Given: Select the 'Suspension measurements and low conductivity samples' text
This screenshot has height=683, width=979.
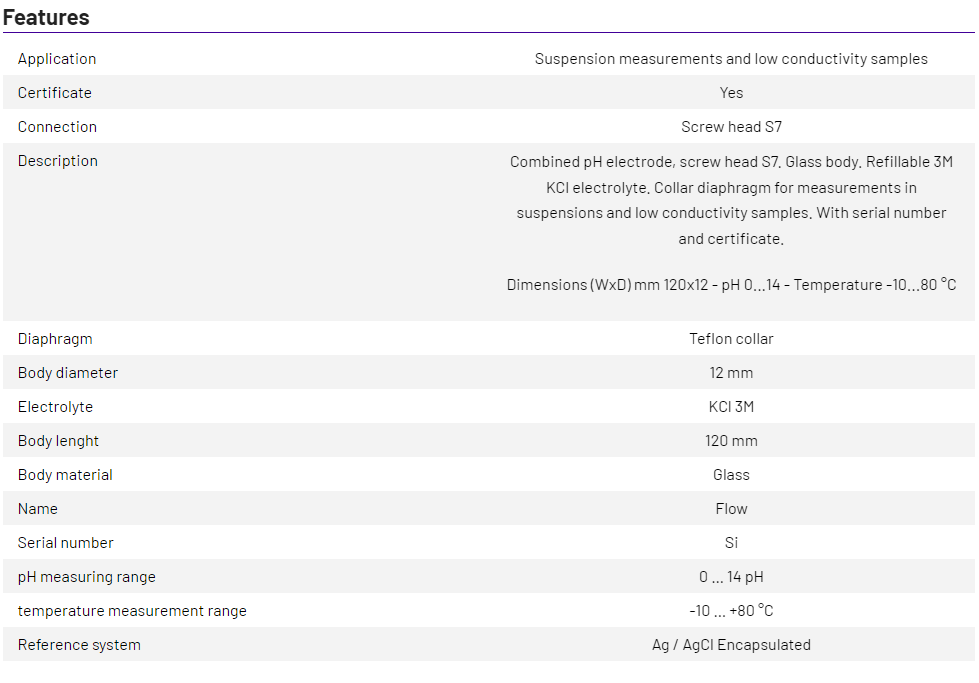Looking at the screenshot, I should click(731, 59).
